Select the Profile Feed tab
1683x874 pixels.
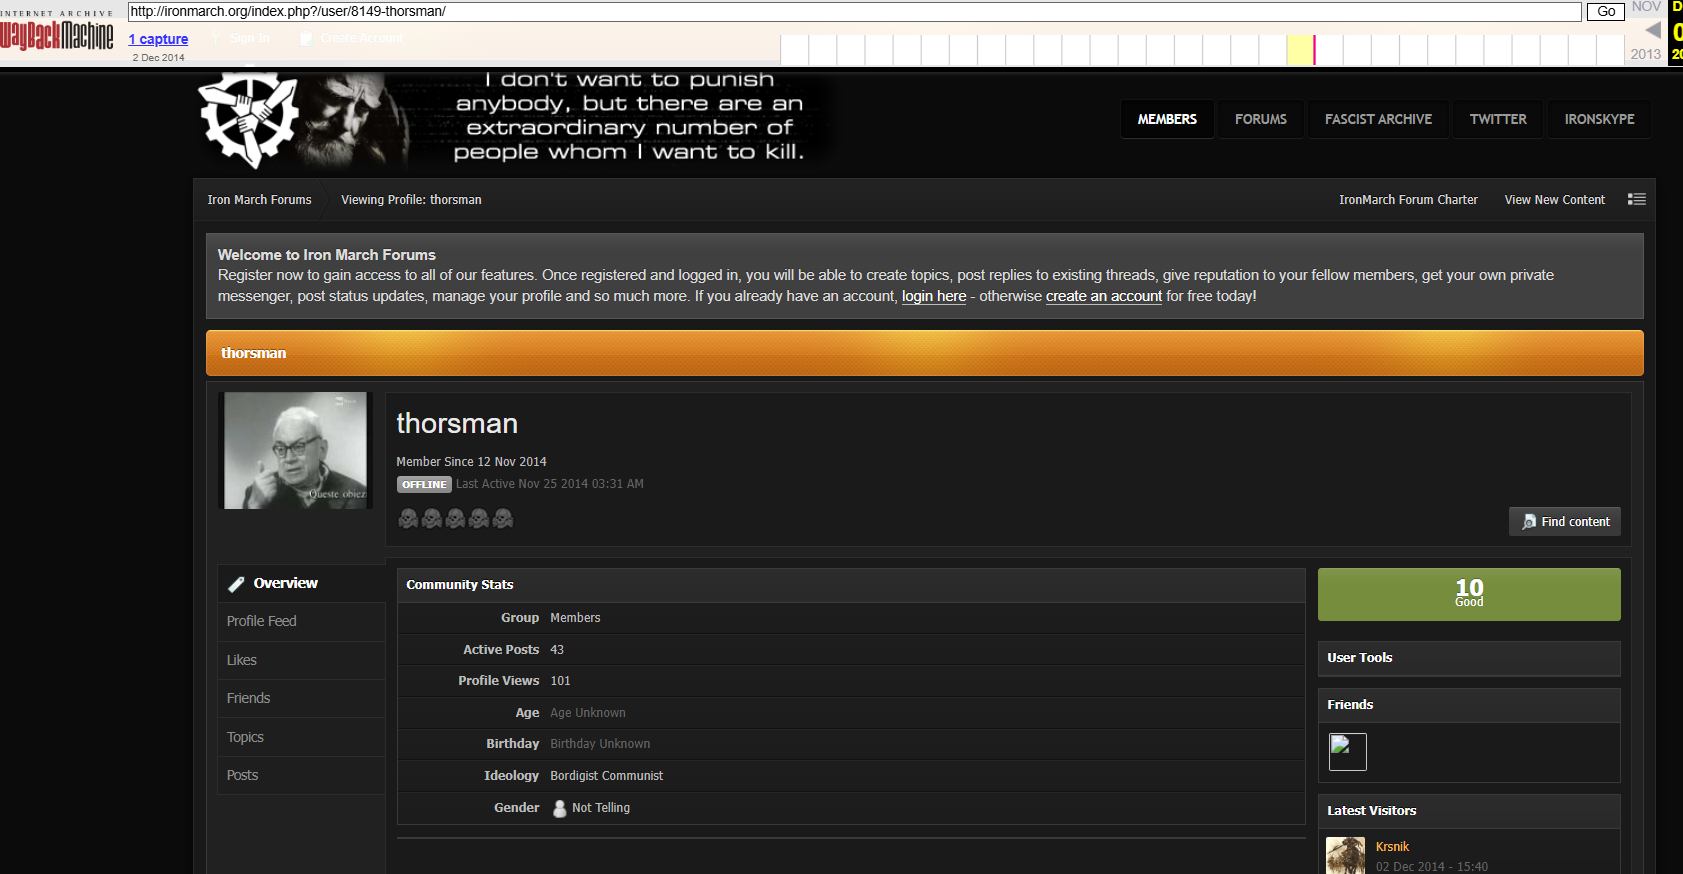point(301,621)
